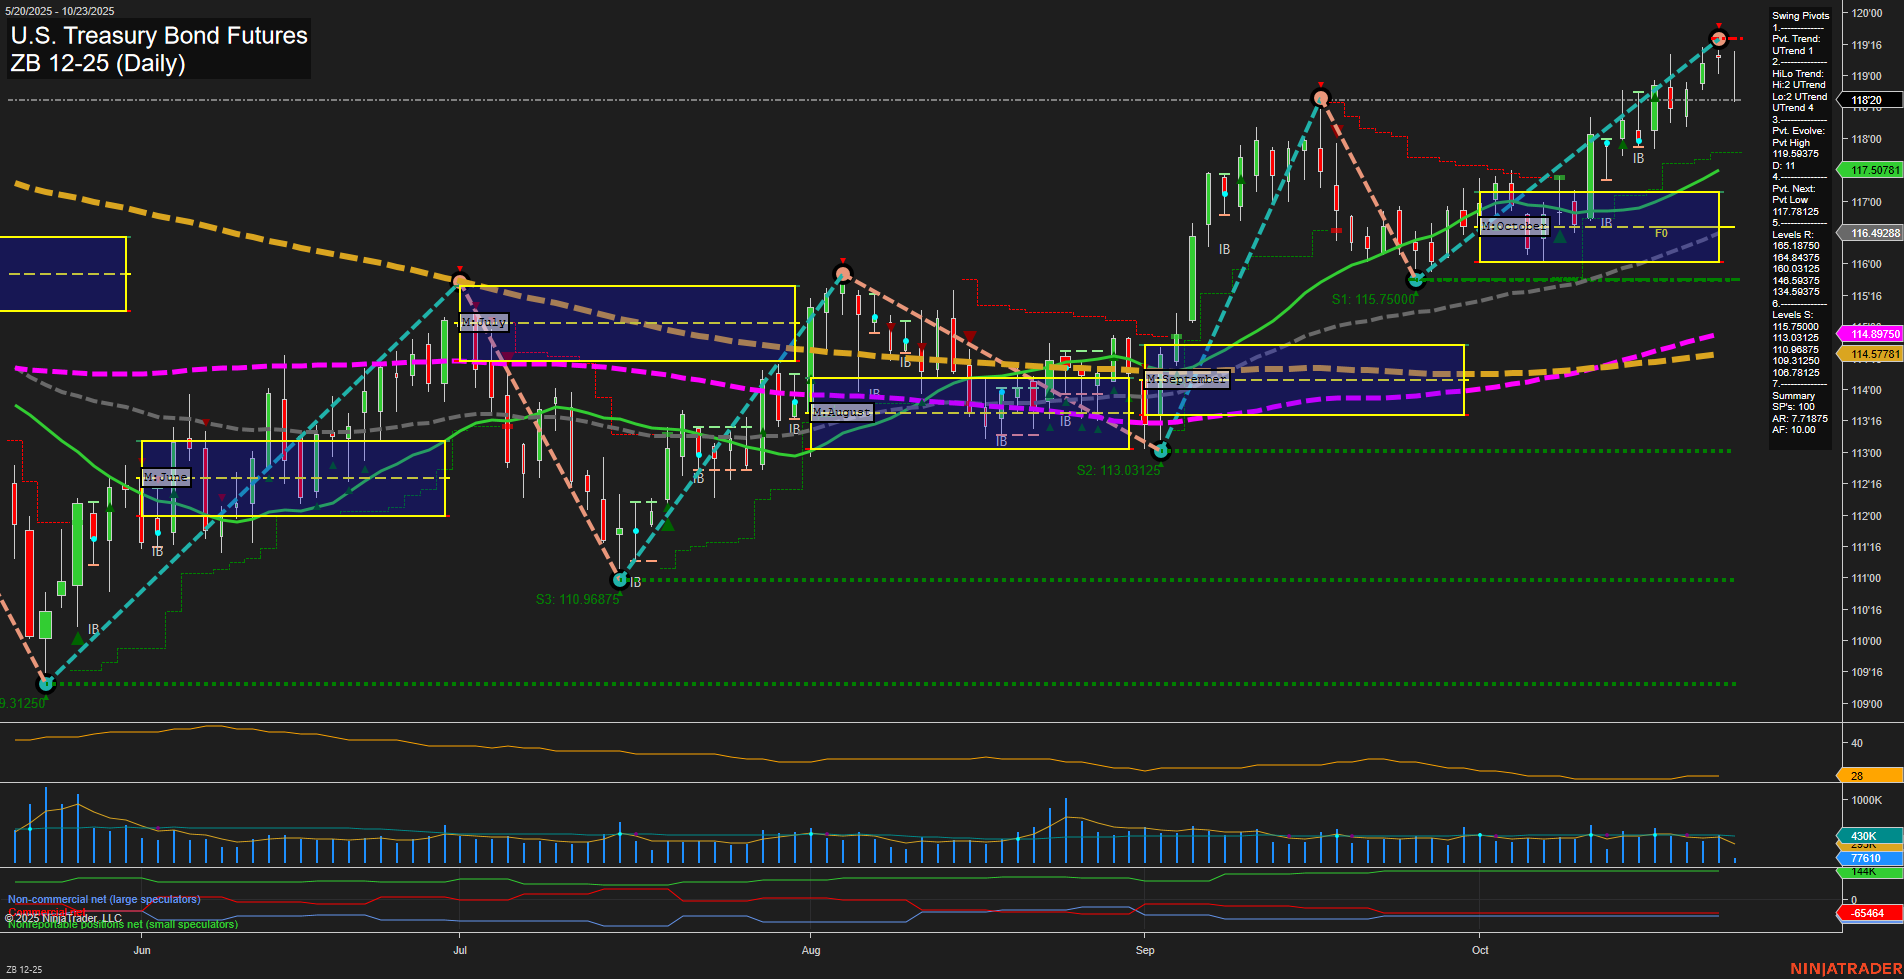Click the teal pivot circle at S1: 115.75000
This screenshot has width=1904, height=979.
1417,282
